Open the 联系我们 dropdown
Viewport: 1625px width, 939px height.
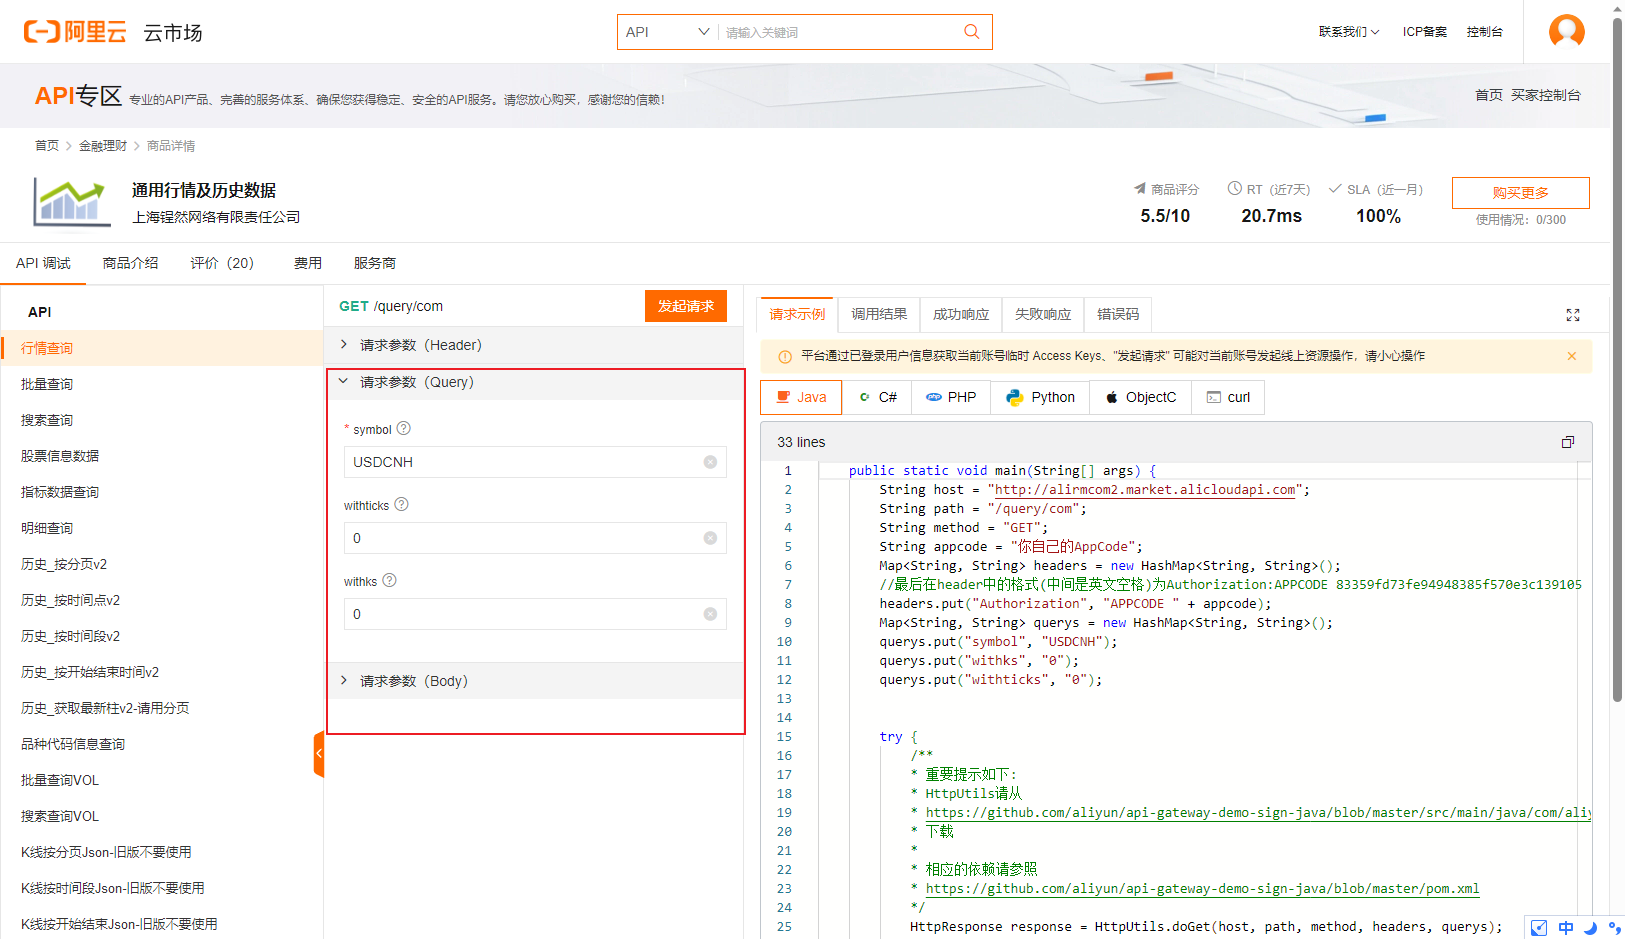coord(1348,32)
